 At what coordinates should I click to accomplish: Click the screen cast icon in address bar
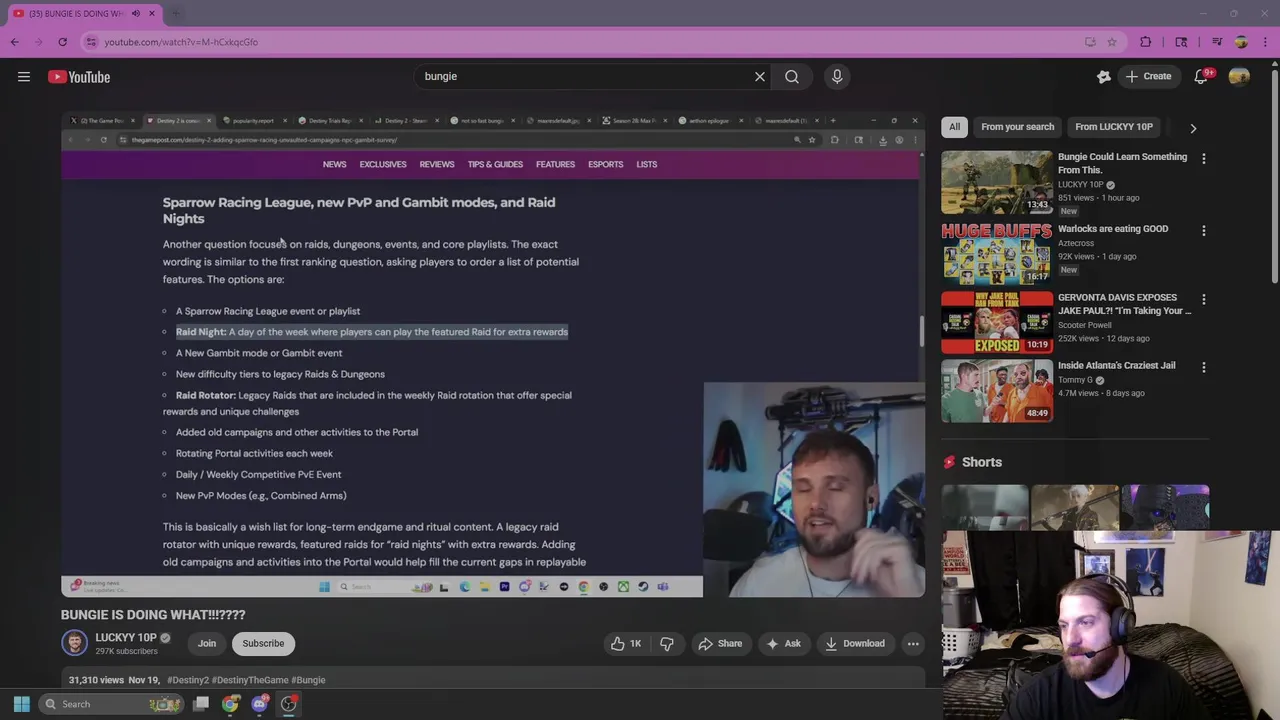point(1090,42)
